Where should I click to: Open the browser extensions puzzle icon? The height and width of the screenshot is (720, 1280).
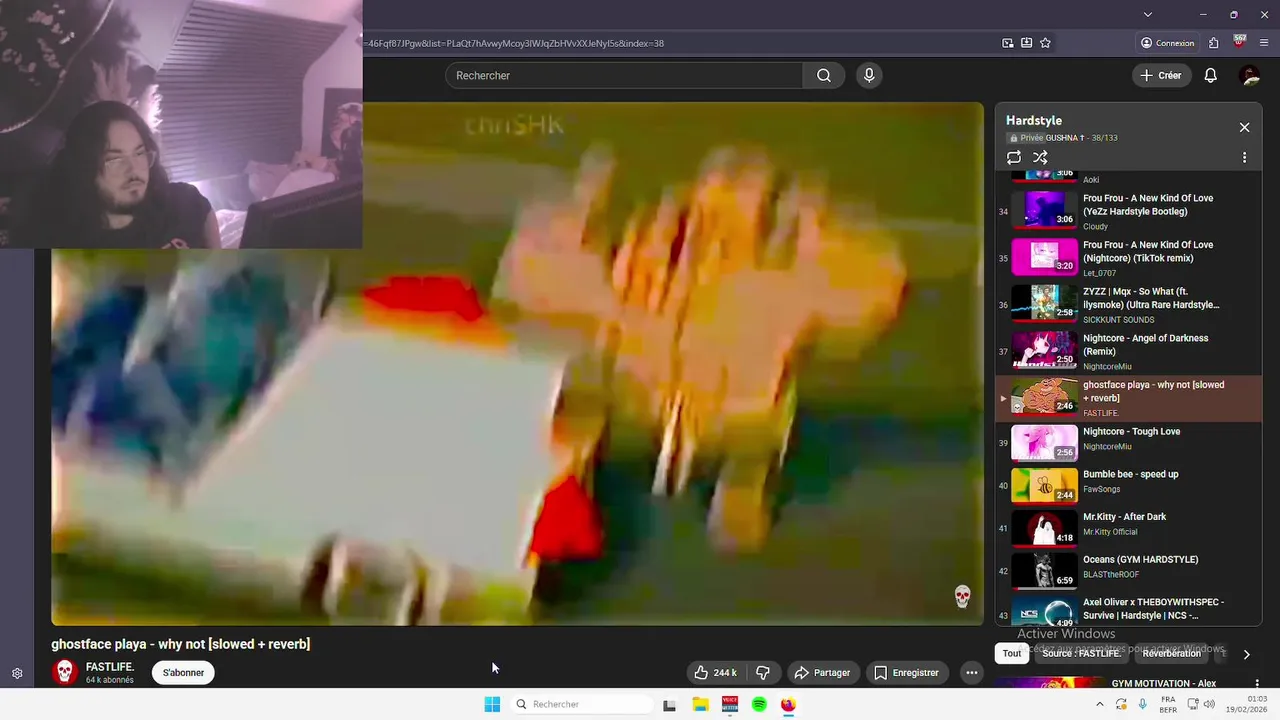(x=1213, y=43)
